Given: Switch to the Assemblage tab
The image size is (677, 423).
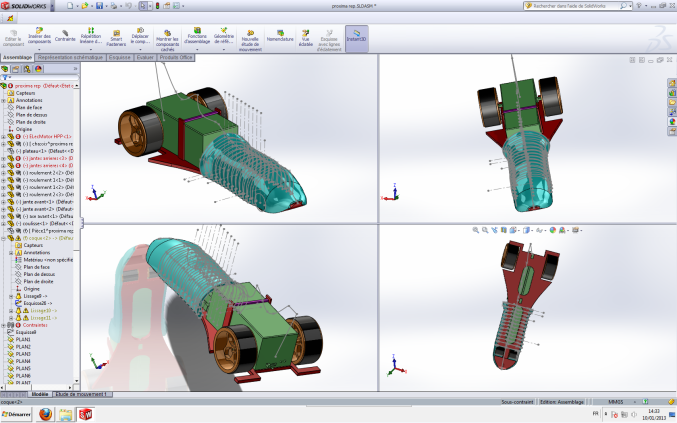Looking at the screenshot, I should pos(17,57).
